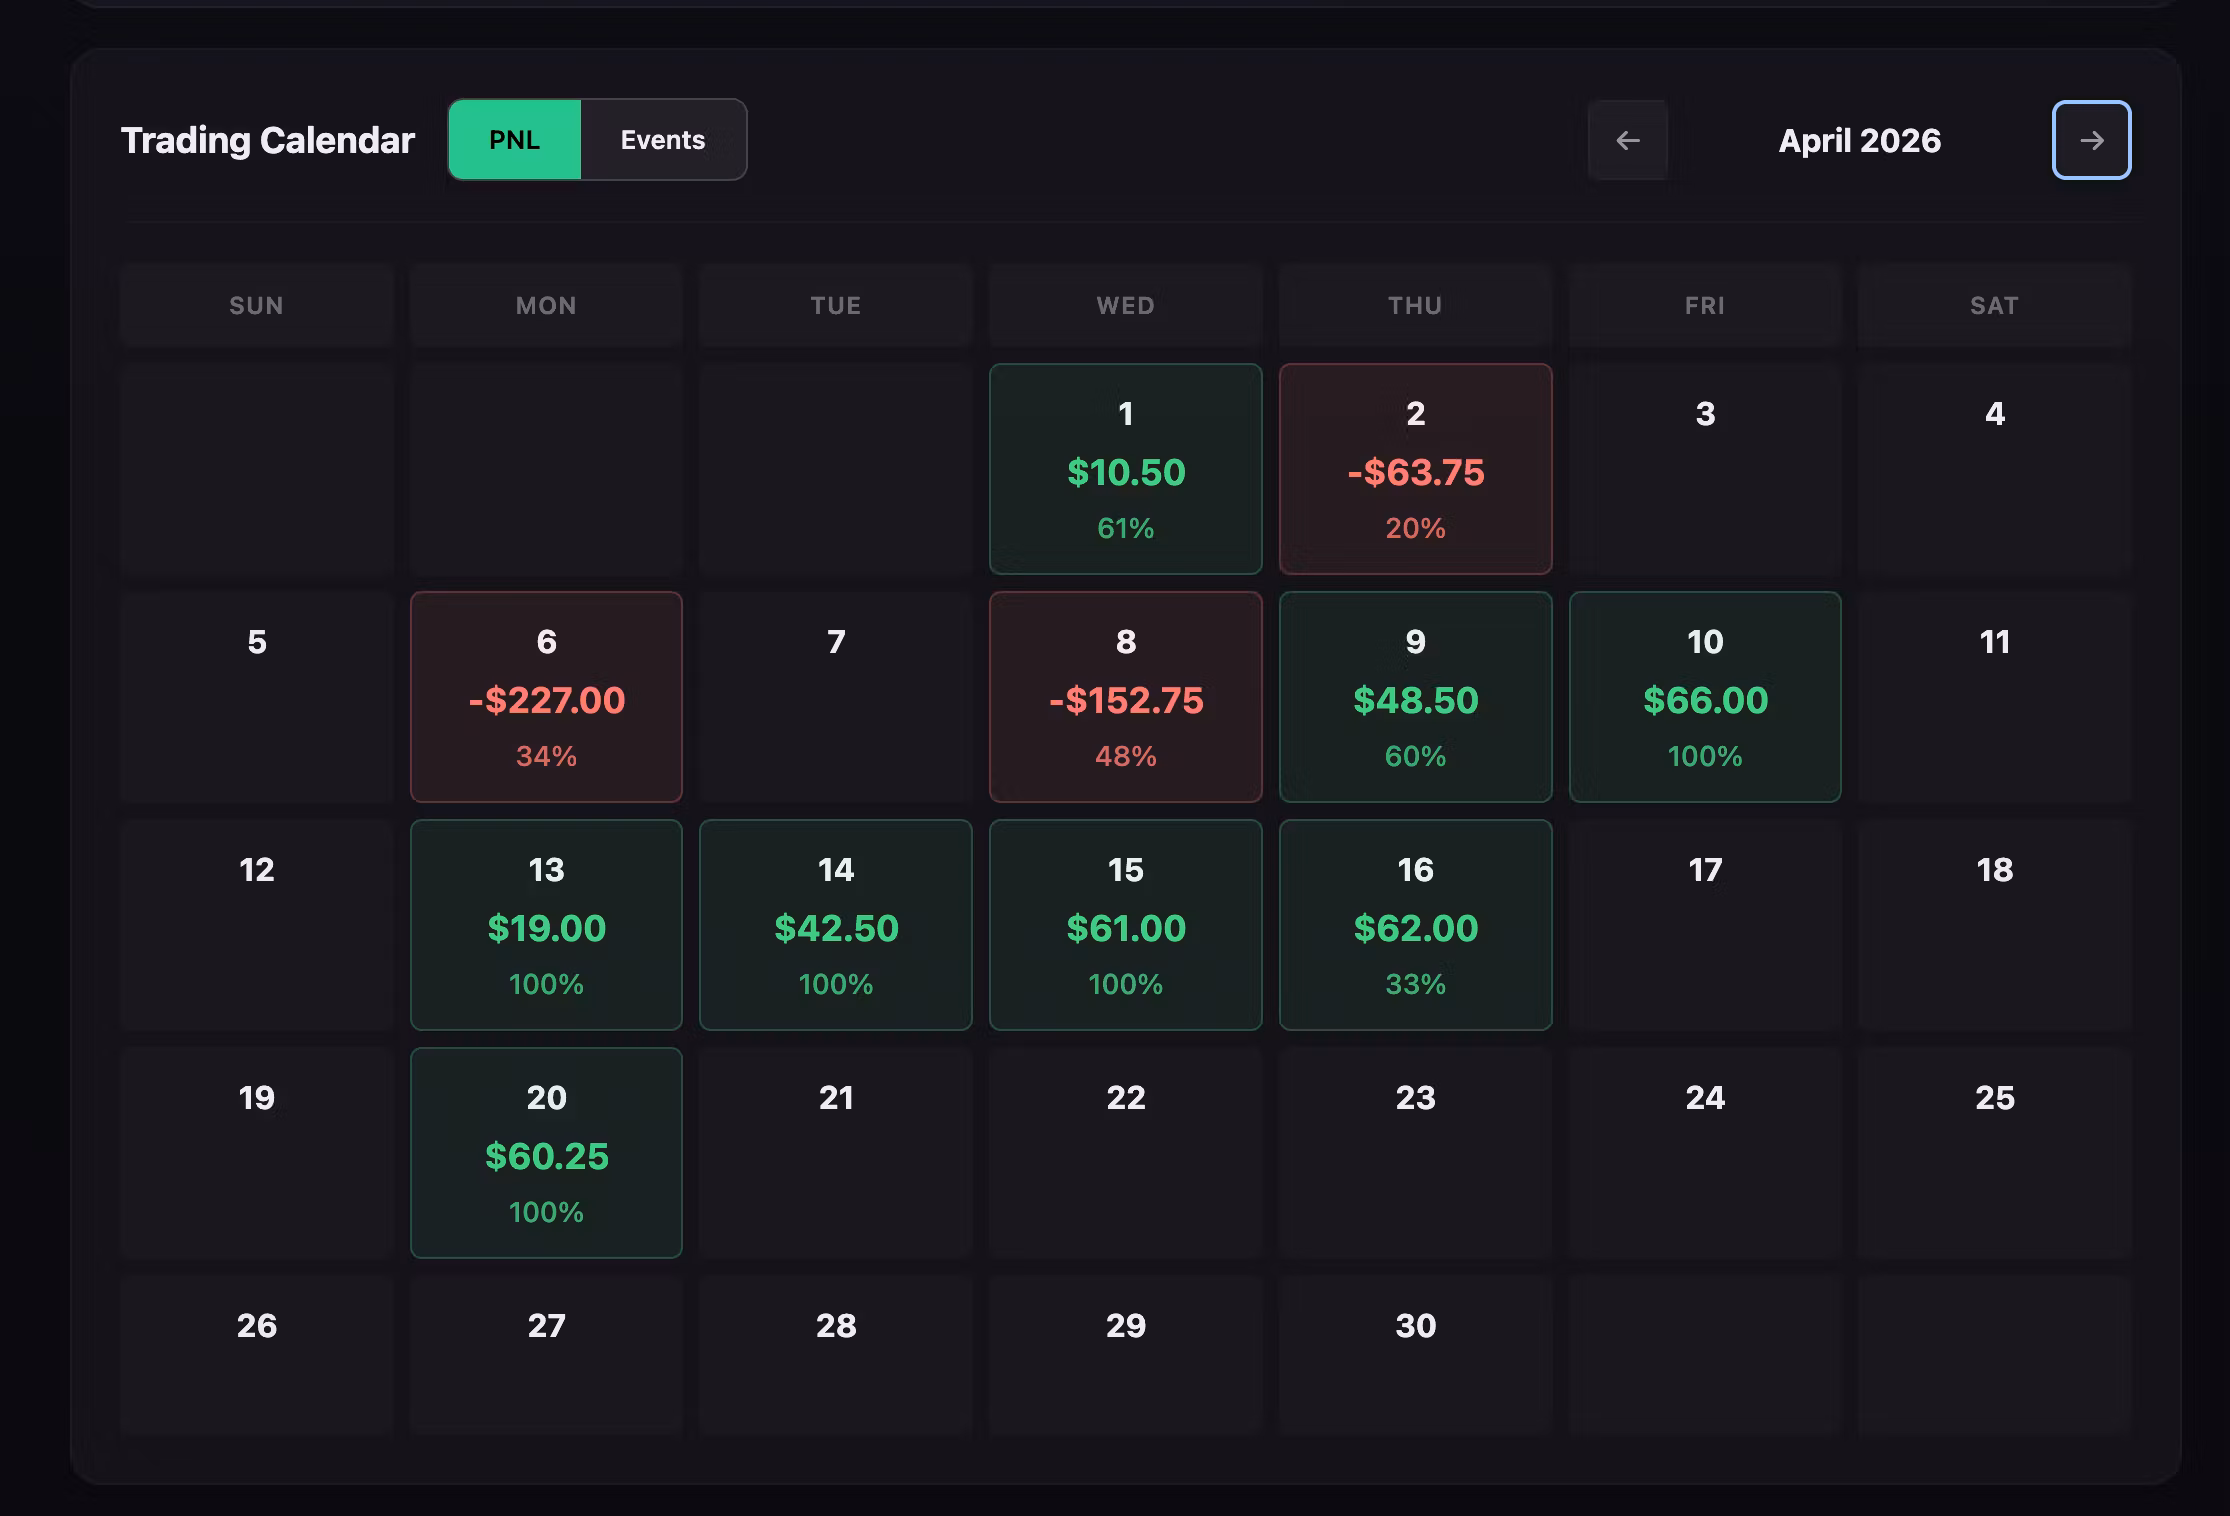Open April 2 cell showing -$63.75
Image resolution: width=2230 pixels, height=1516 pixels.
coord(1416,469)
